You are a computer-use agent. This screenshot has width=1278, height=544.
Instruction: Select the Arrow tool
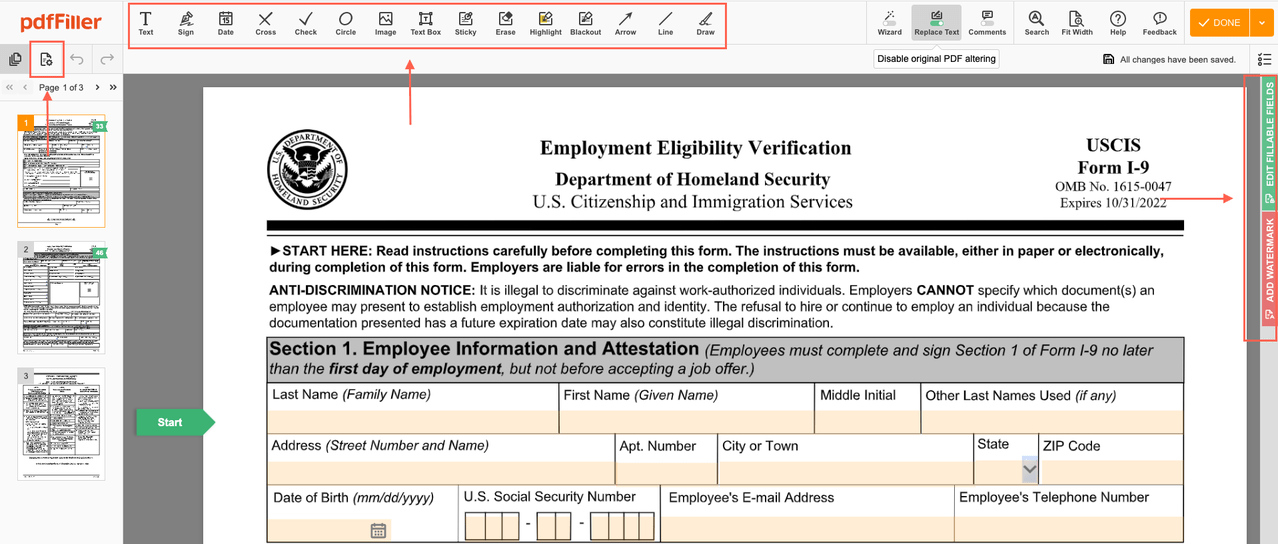tap(625, 23)
